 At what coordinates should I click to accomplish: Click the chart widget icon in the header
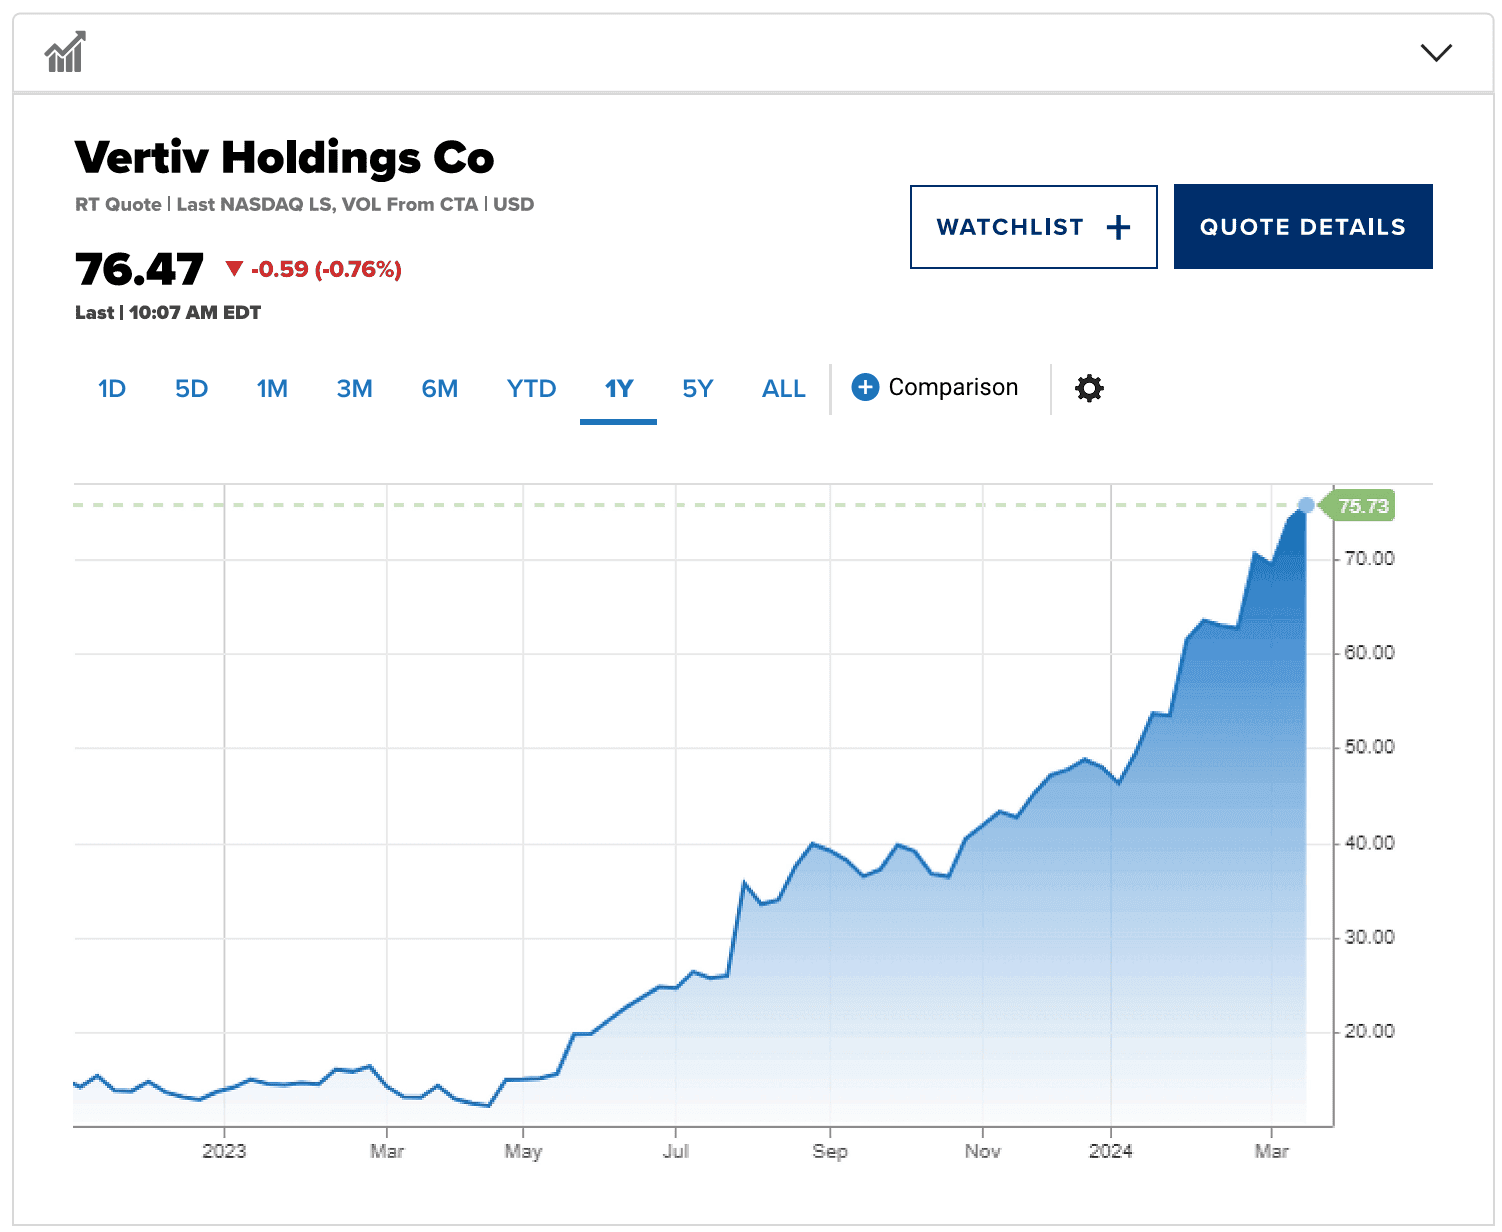[65, 52]
